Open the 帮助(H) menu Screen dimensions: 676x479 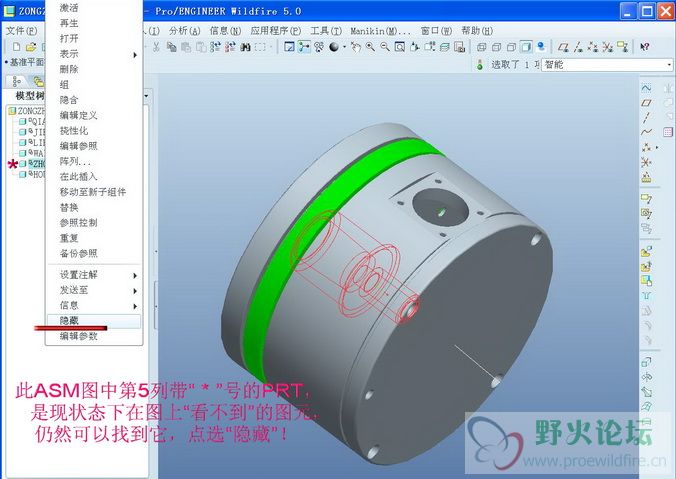[x=477, y=31]
